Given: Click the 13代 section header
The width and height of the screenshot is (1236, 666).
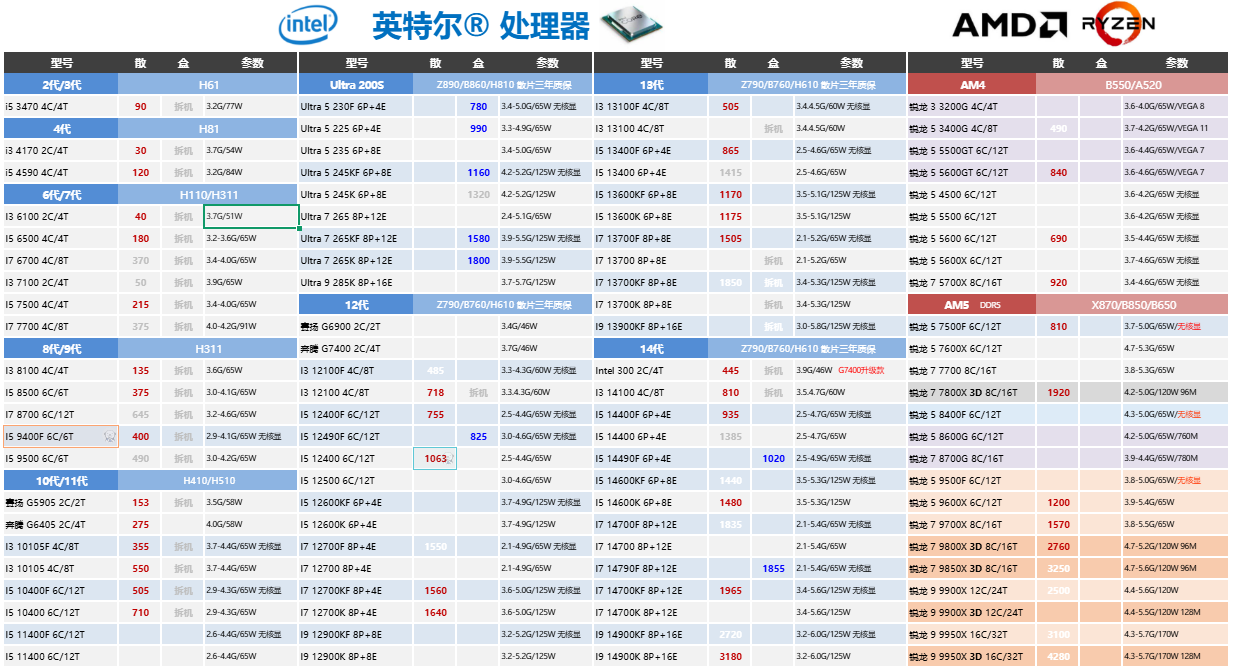Looking at the screenshot, I should click(651, 84).
